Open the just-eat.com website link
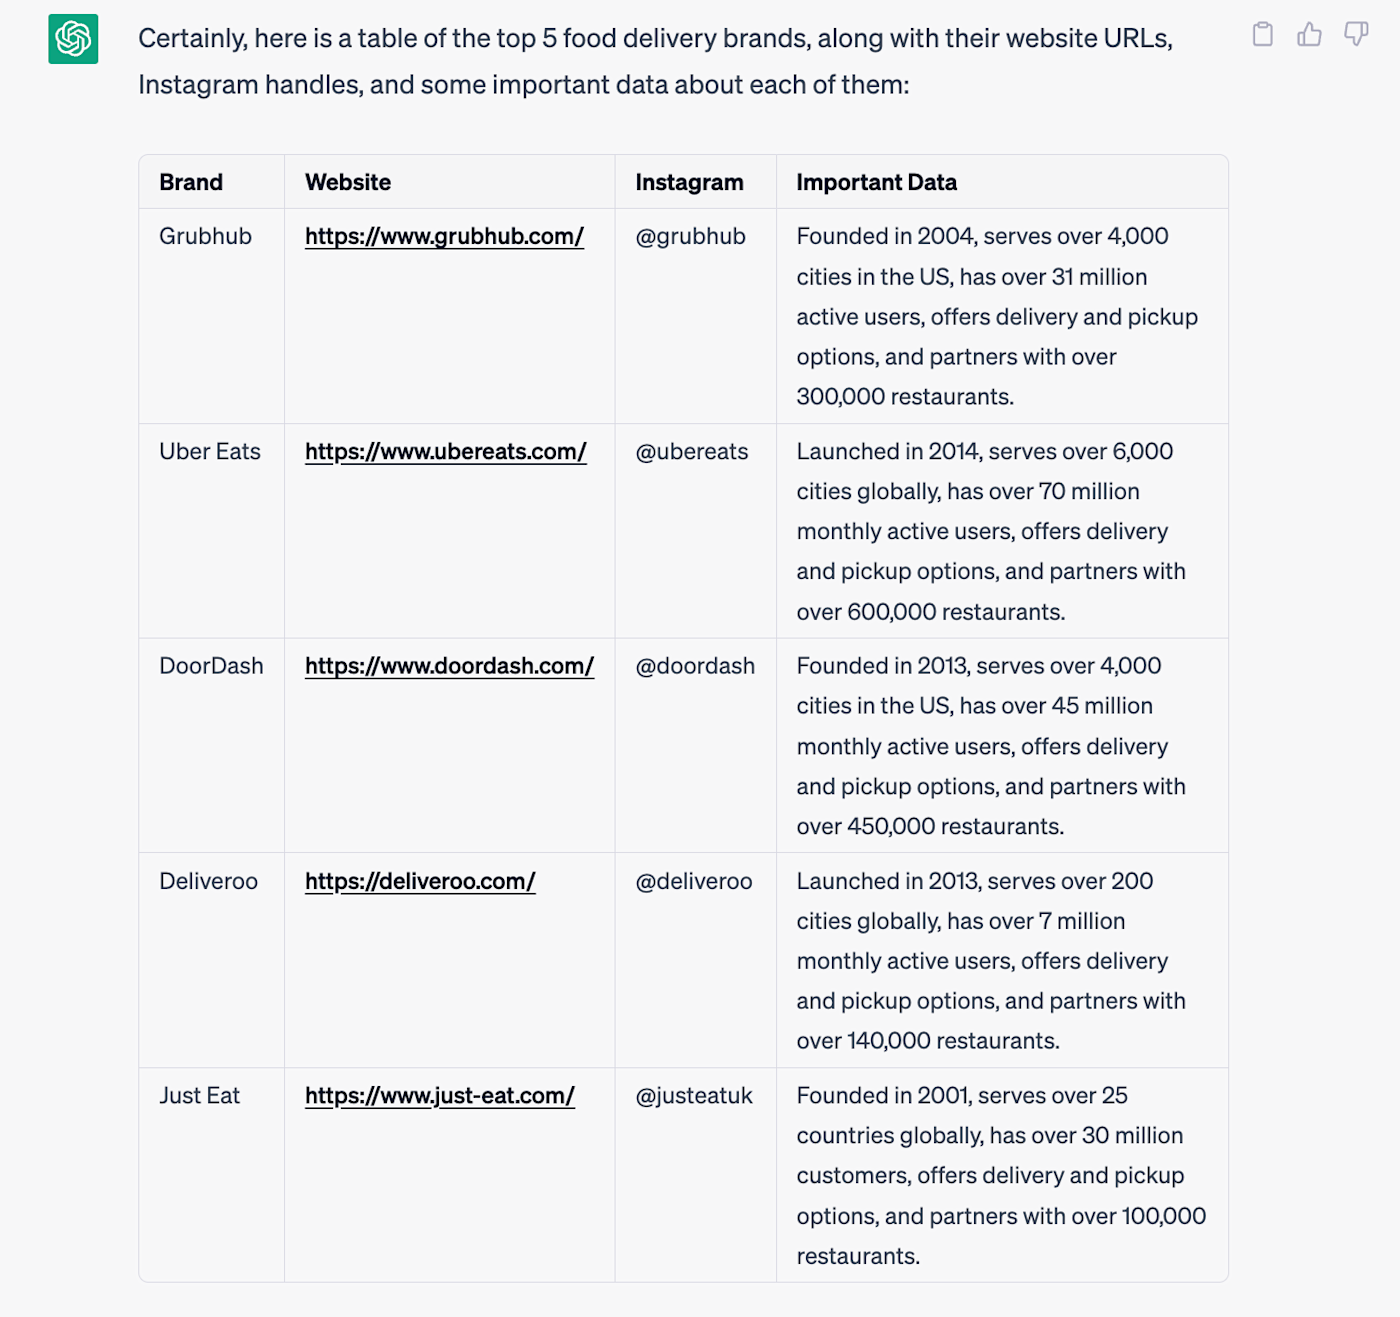This screenshot has width=1400, height=1317. [x=440, y=1096]
